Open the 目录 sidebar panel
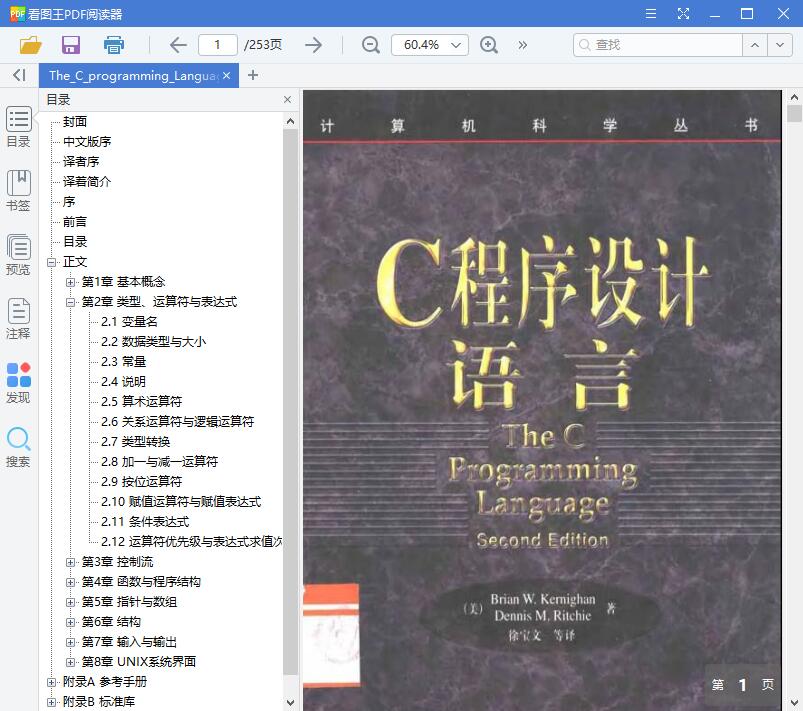Viewport: 803px width, 711px height. pos(19,127)
